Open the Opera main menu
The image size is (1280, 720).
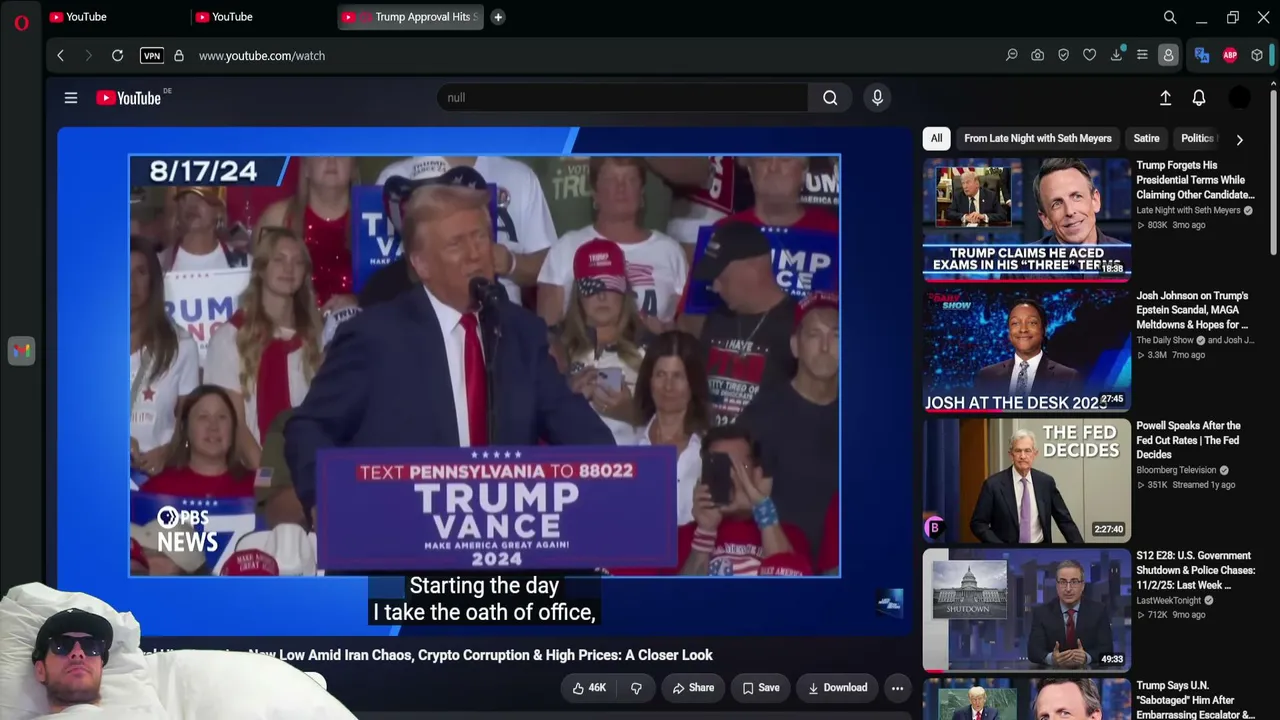click(x=21, y=22)
